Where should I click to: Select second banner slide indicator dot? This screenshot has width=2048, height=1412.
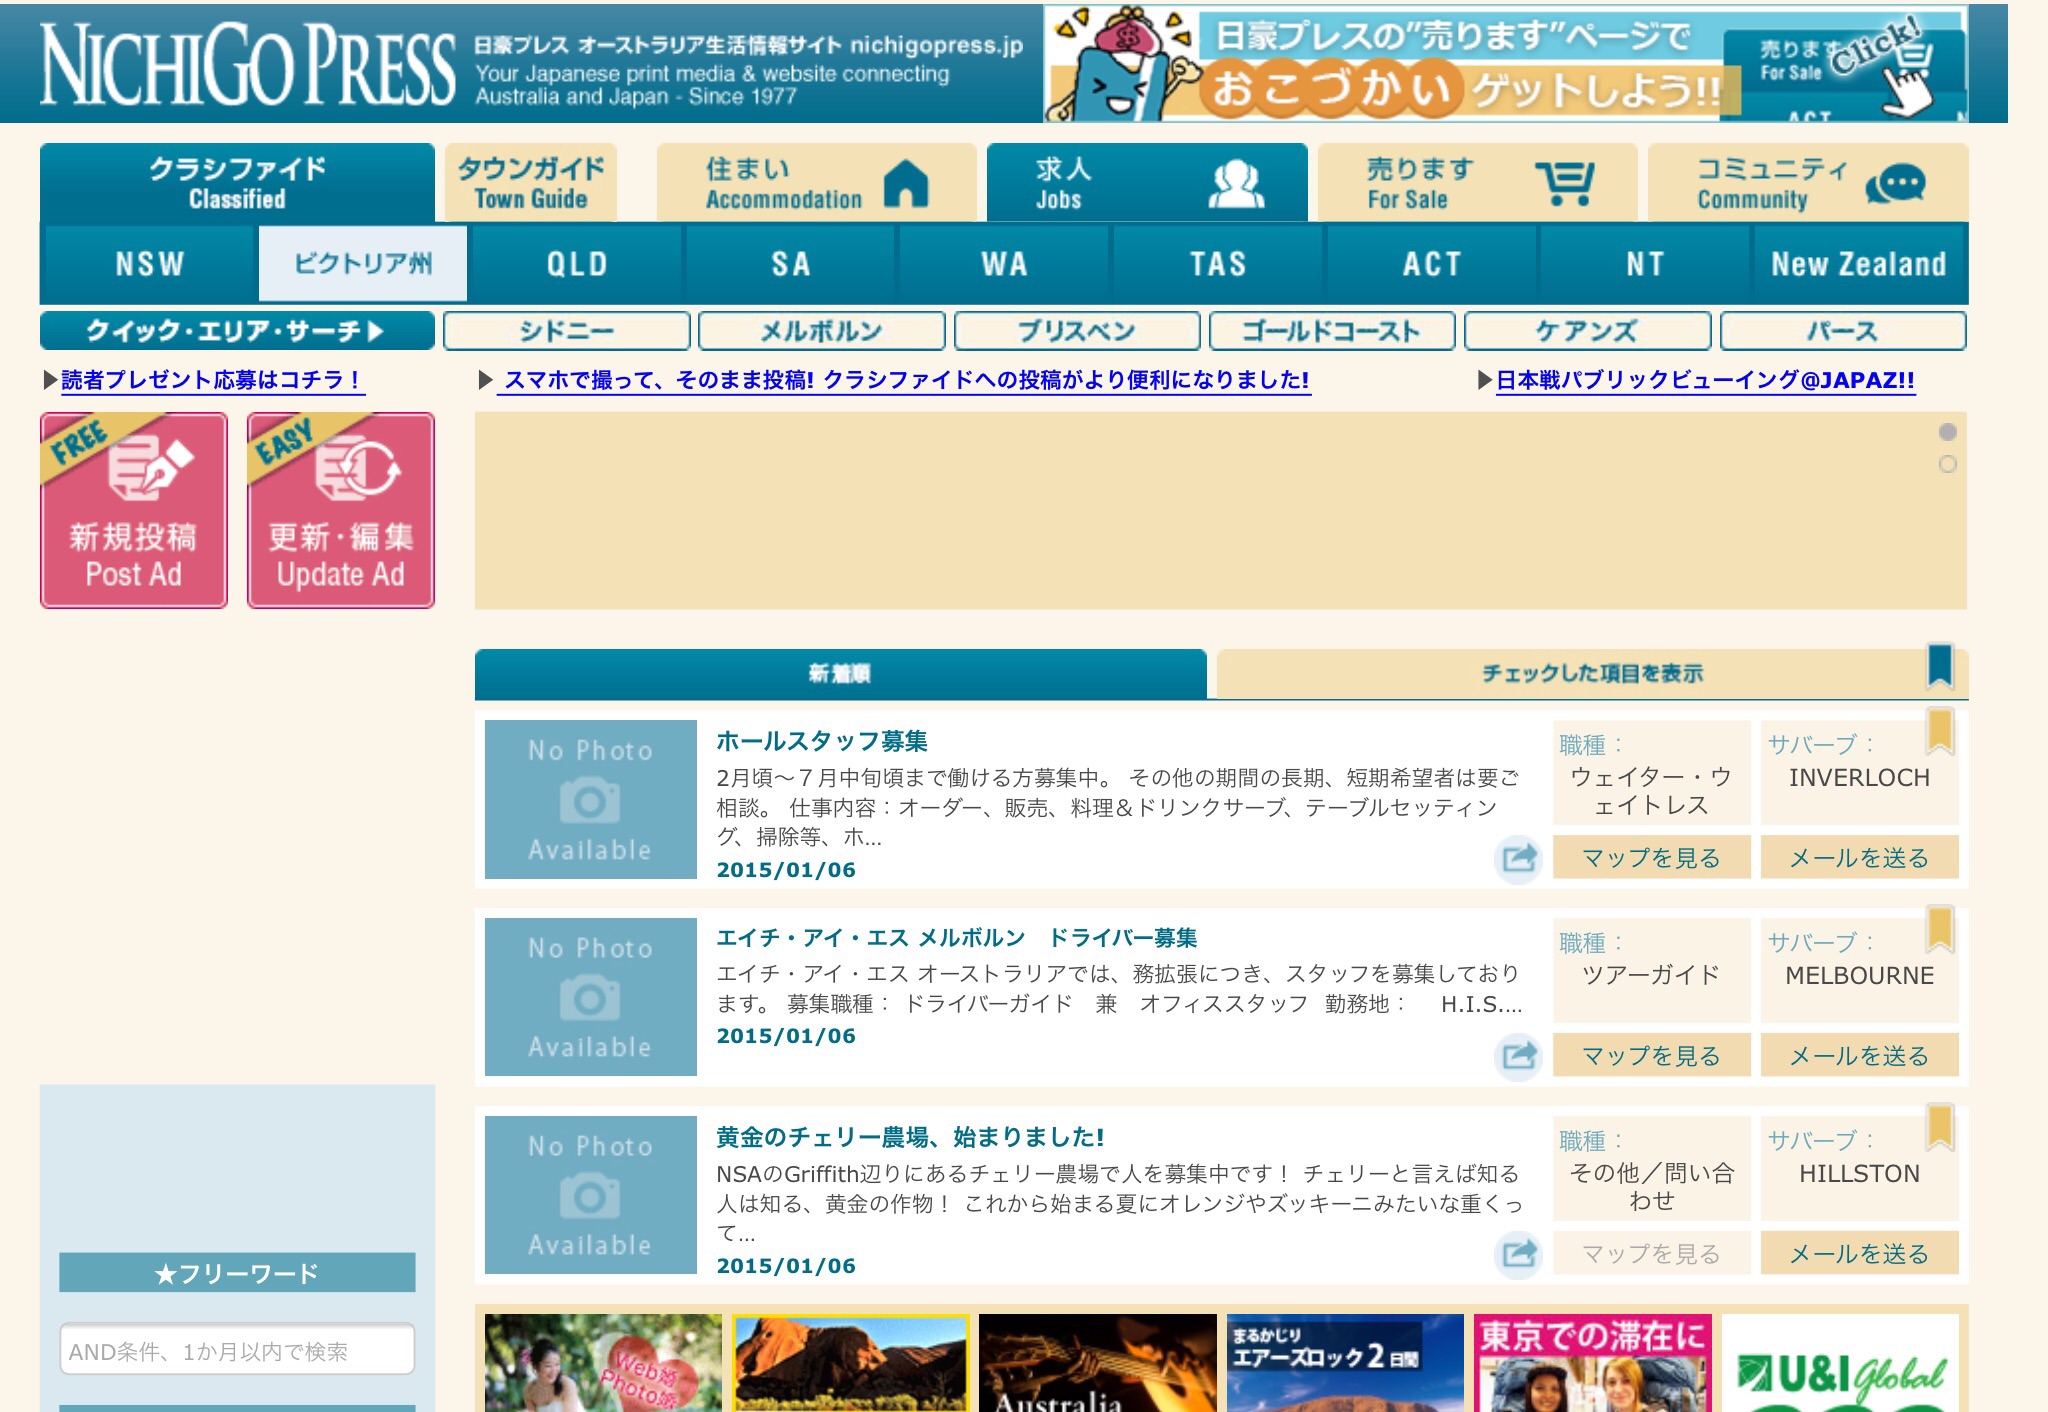tap(1947, 464)
